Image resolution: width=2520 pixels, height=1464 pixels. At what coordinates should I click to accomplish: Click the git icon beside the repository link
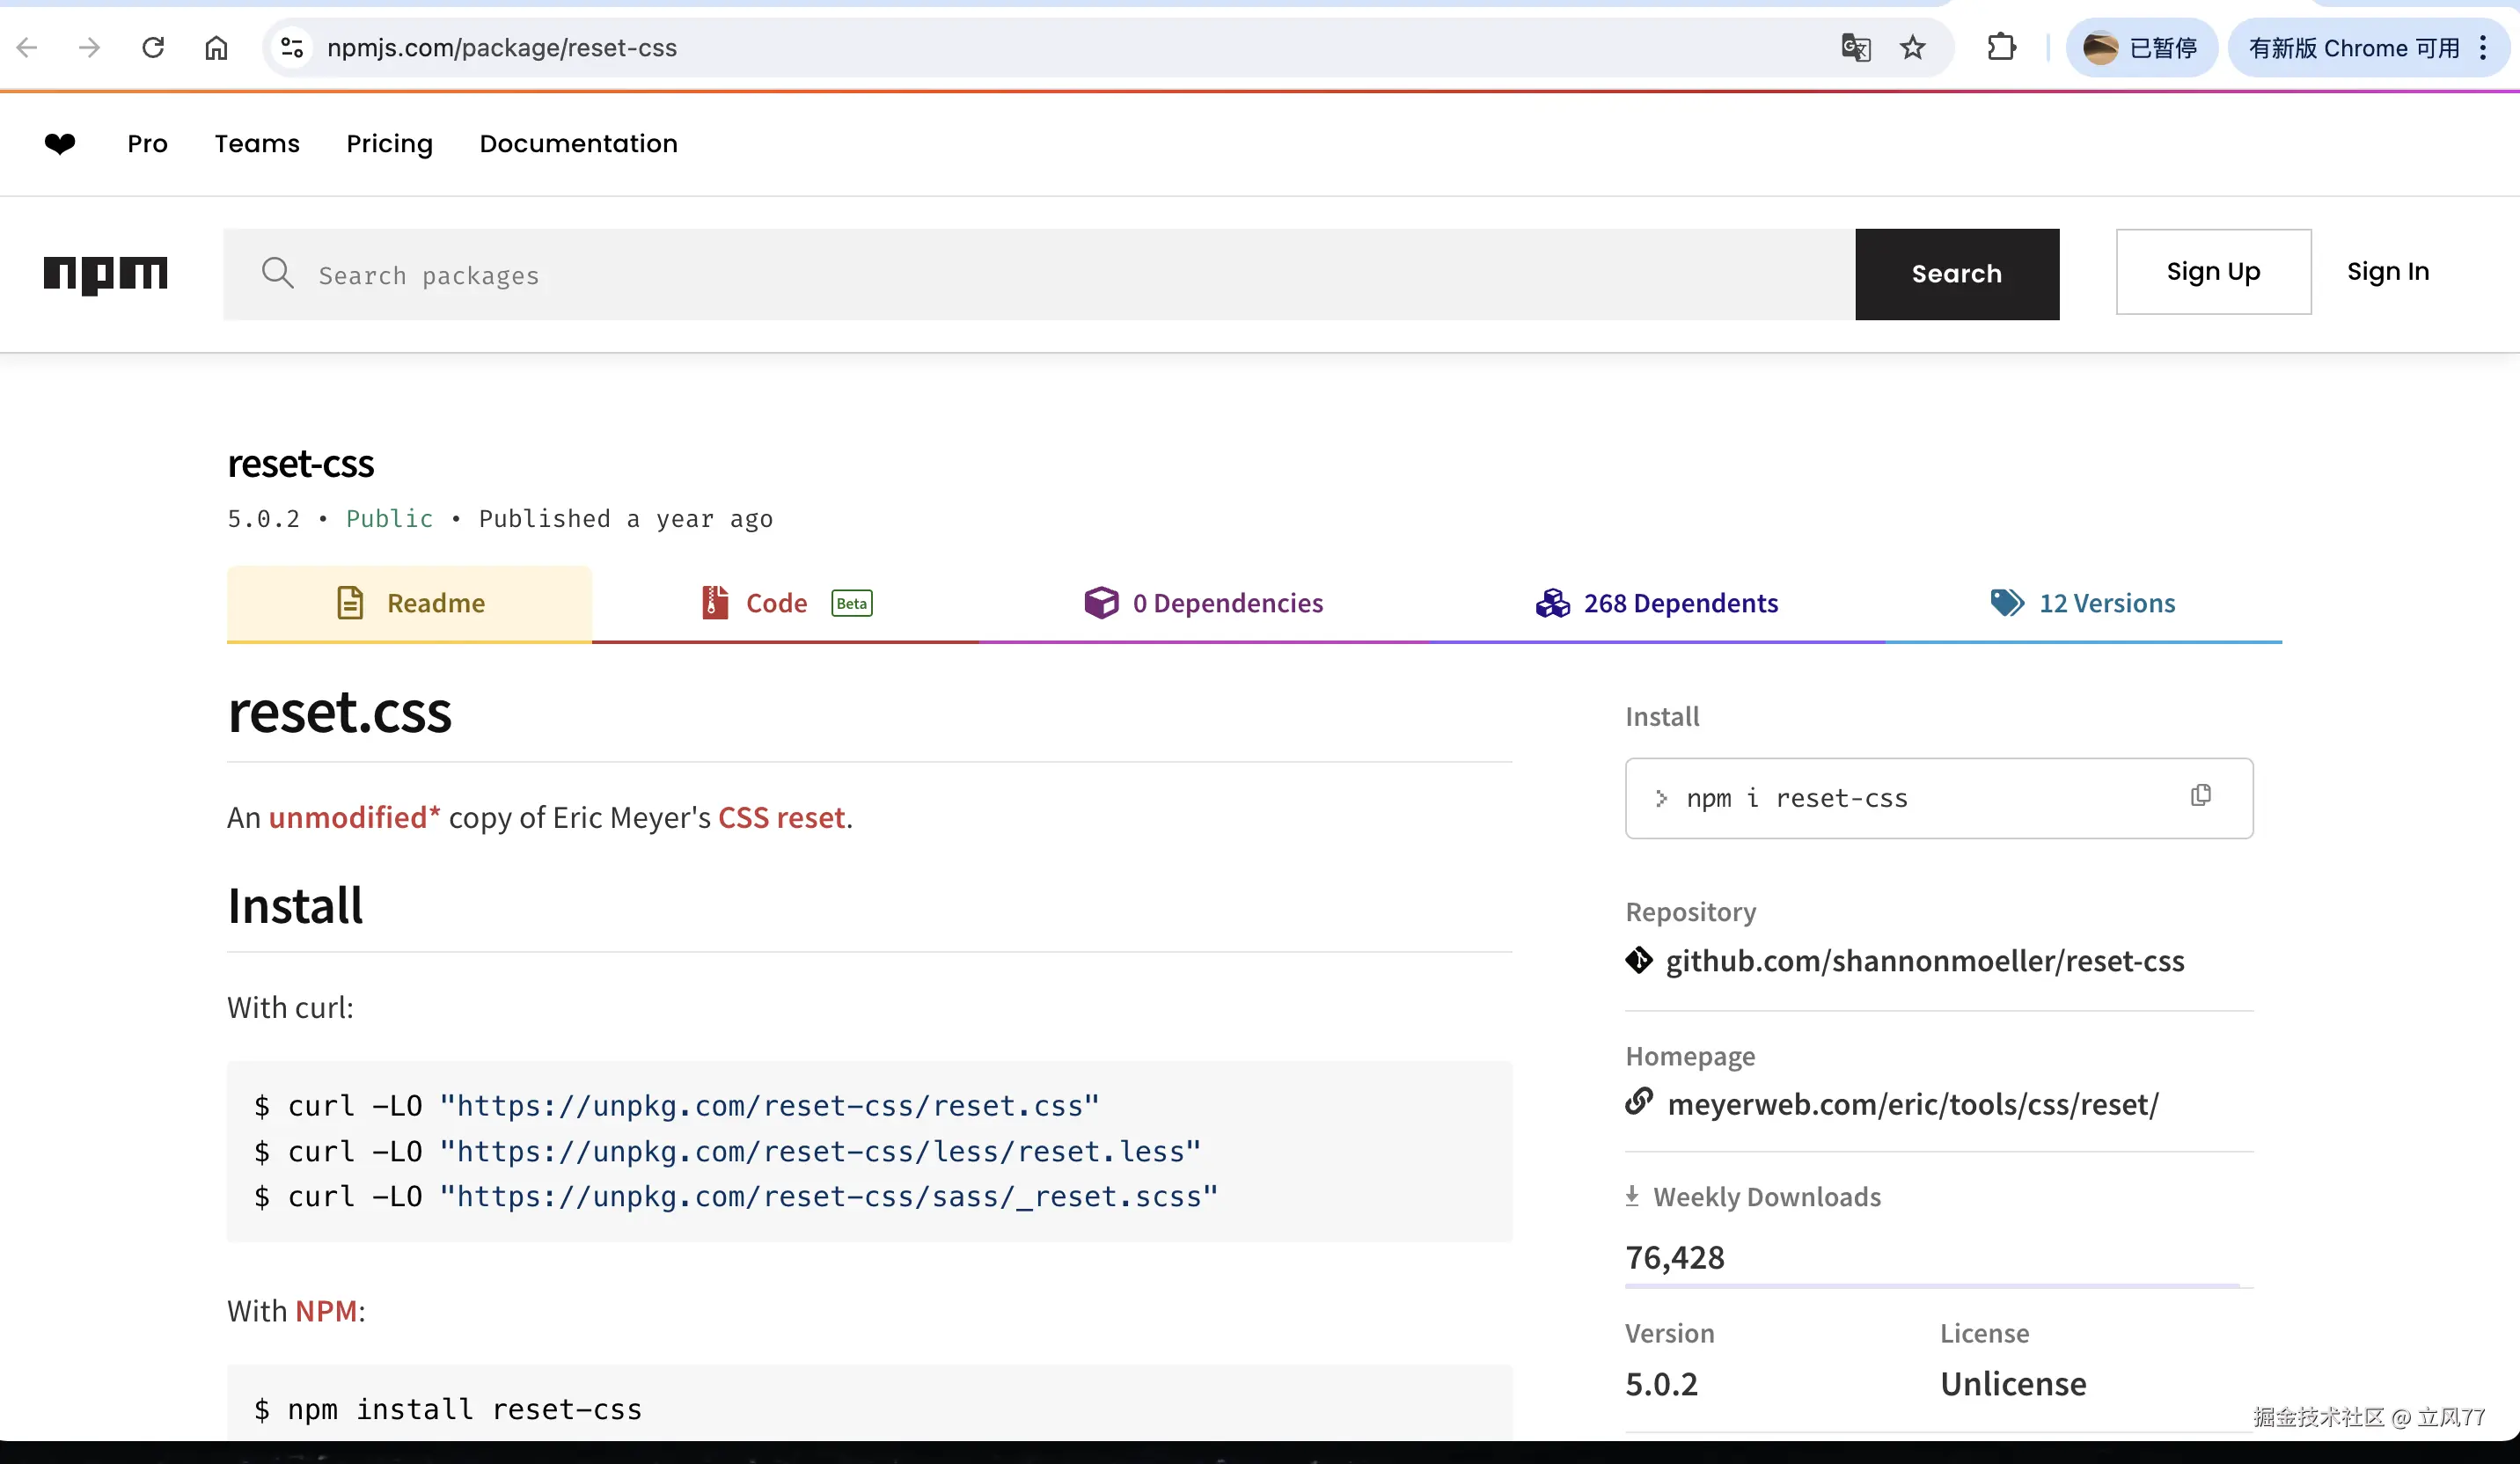click(x=1639, y=960)
